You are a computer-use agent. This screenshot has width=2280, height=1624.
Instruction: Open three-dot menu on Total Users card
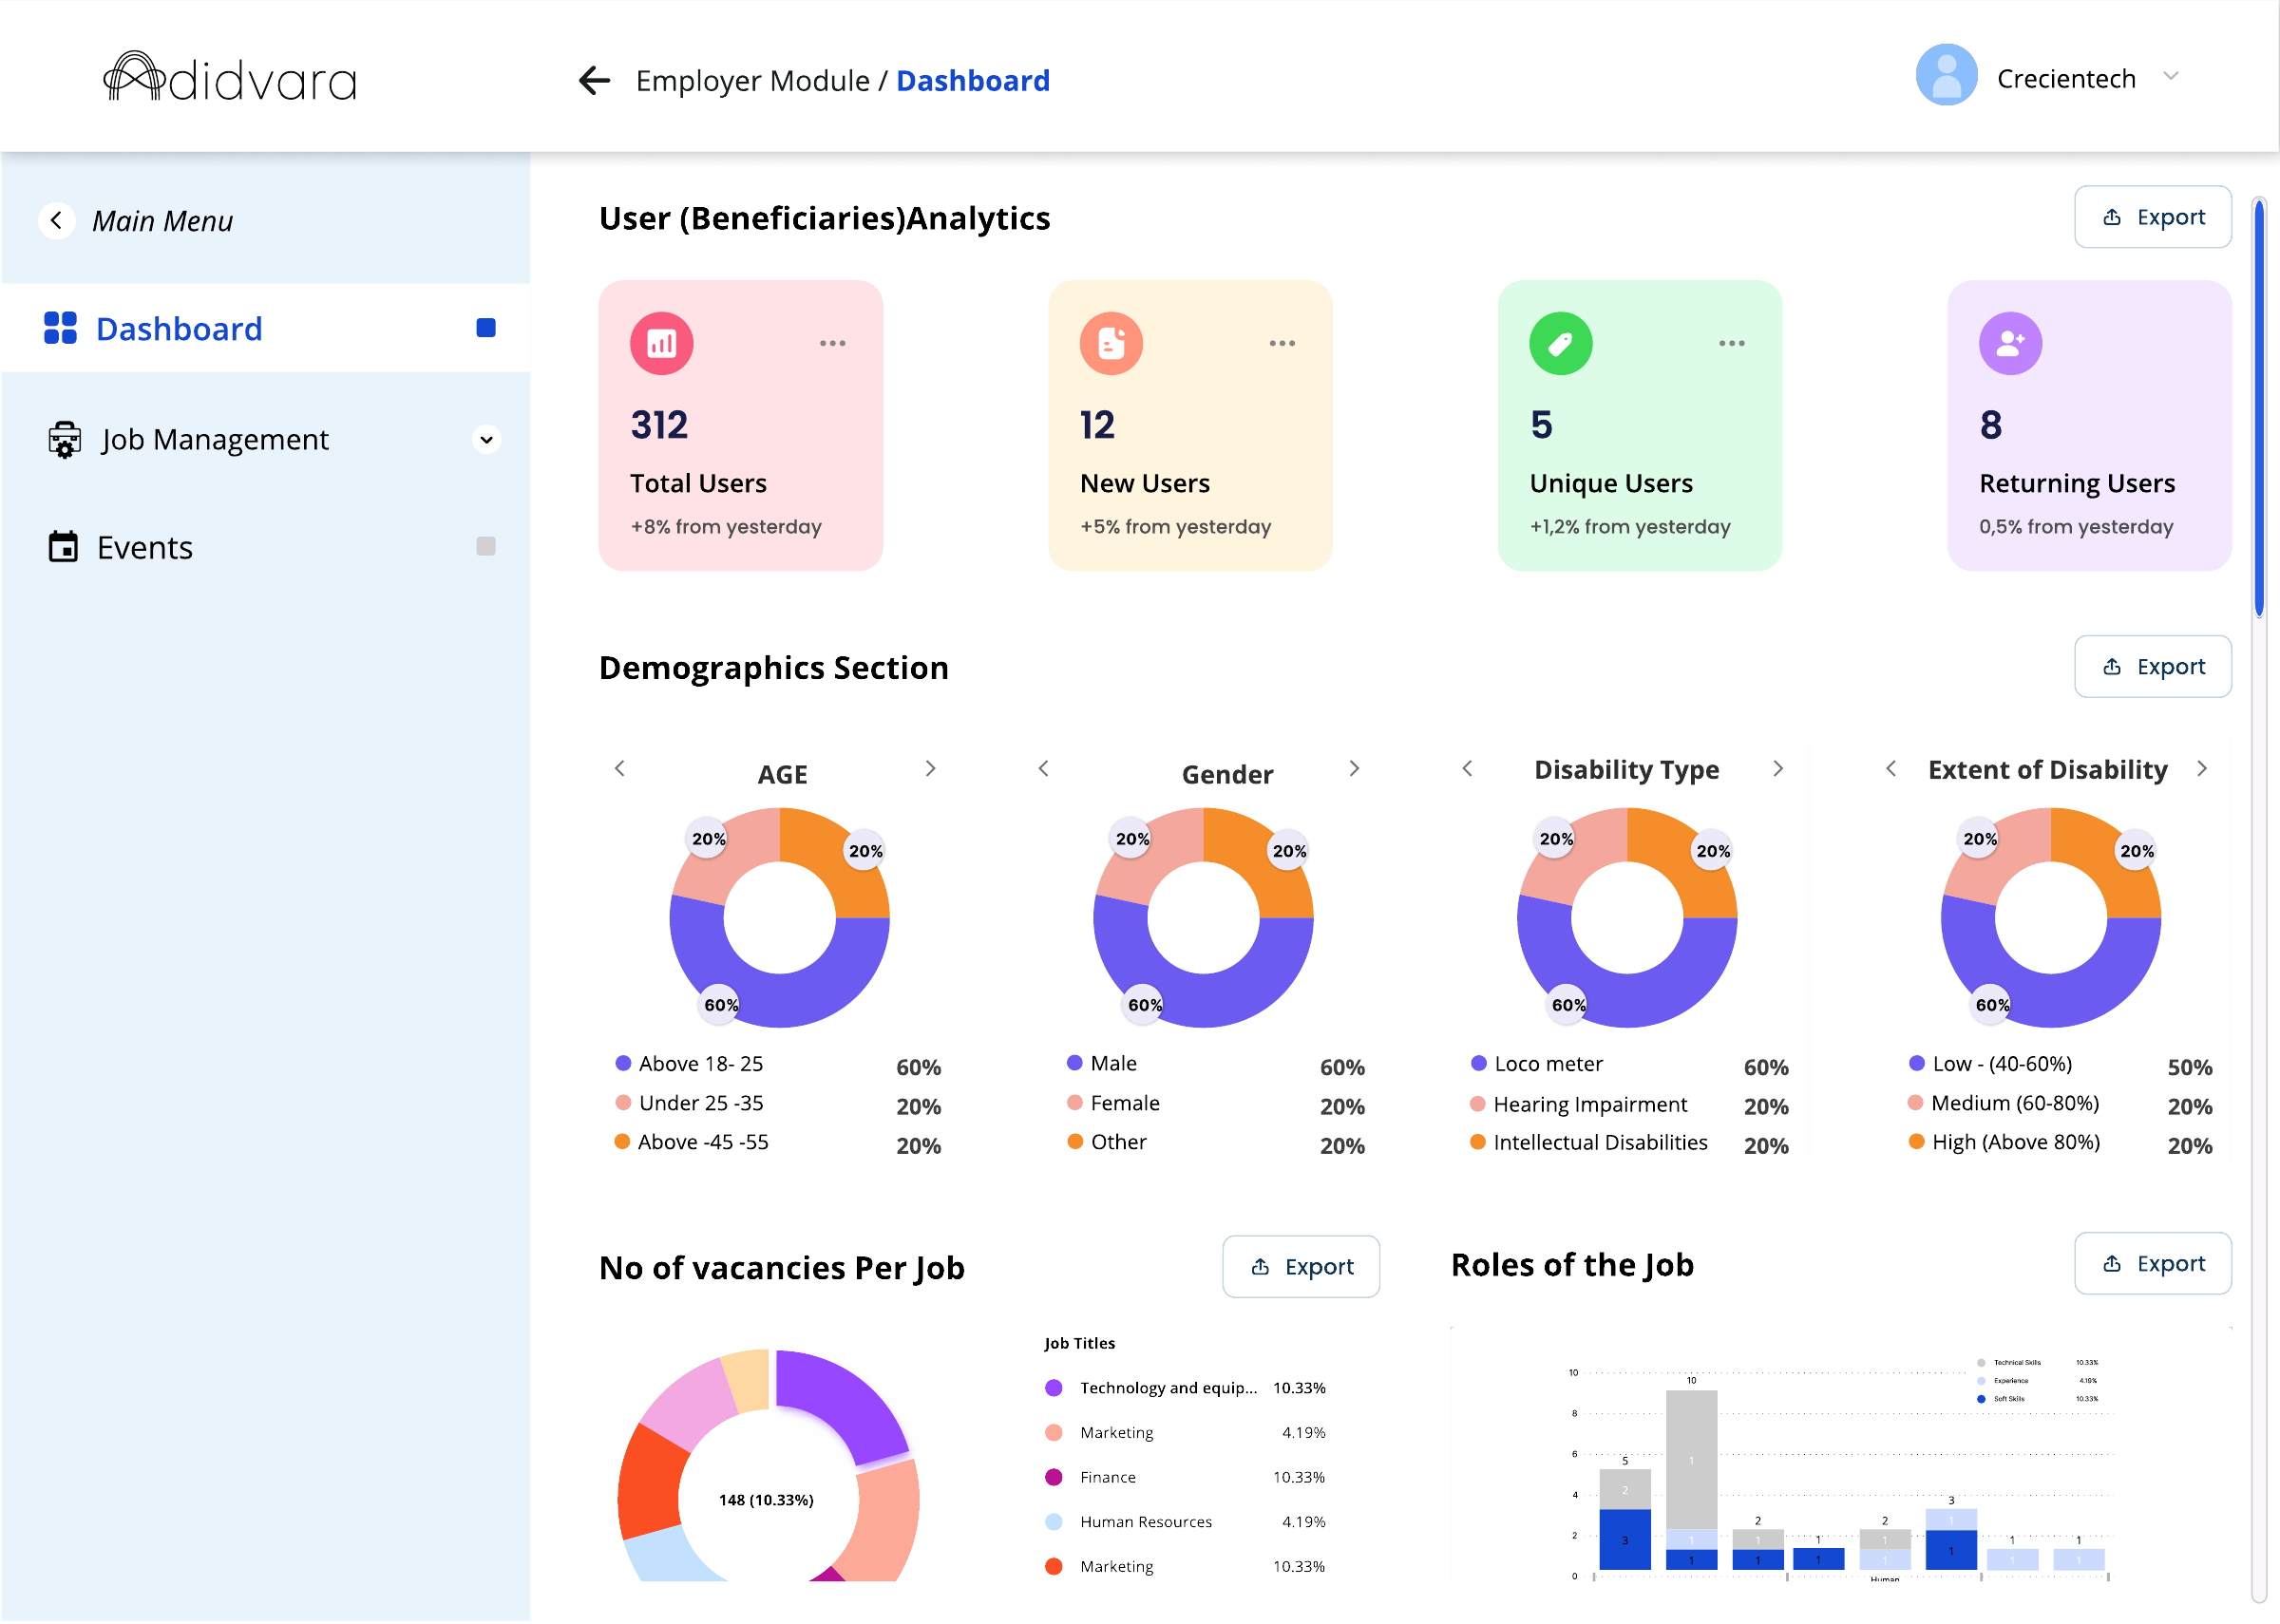[x=832, y=343]
